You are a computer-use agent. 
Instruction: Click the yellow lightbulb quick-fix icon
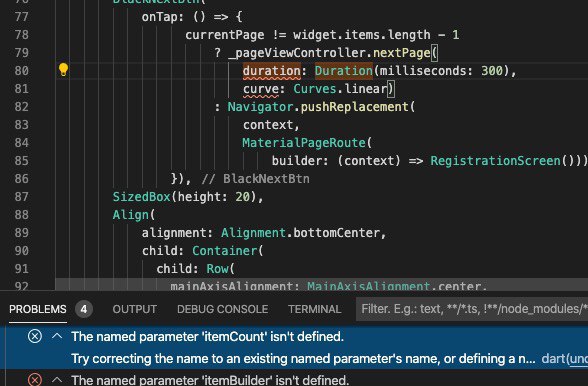63,70
